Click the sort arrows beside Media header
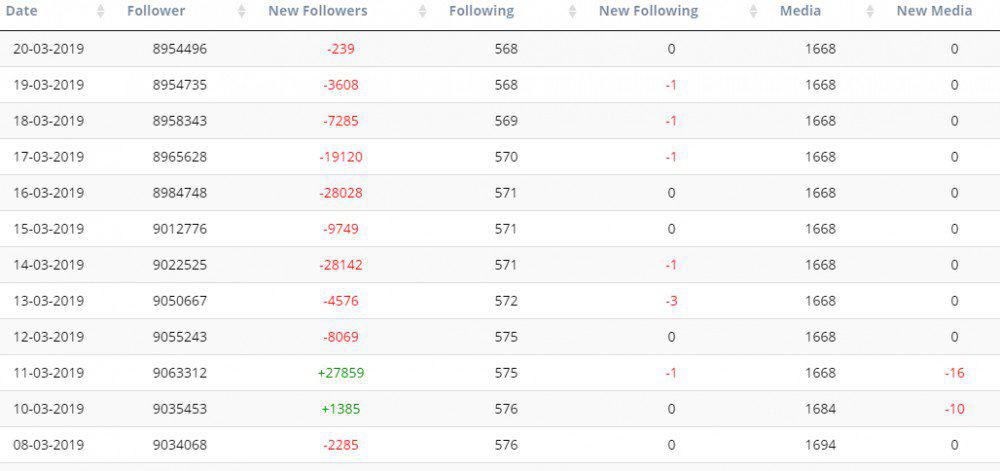The height and width of the screenshot is (471, 1000). pyautogui.click(x=869, y=12)
